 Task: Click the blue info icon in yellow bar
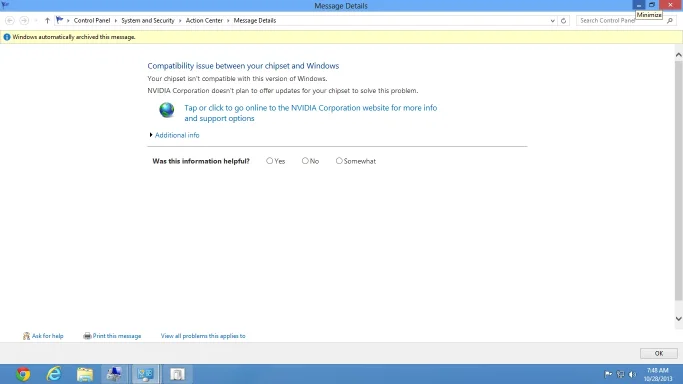tap(7, 37)
